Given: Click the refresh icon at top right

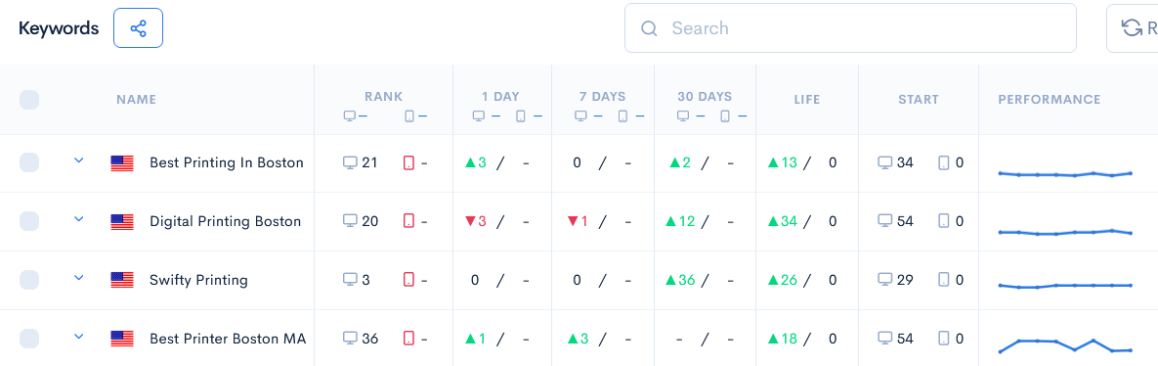Looking at the screenshot, I should (x=1131, y=28).
